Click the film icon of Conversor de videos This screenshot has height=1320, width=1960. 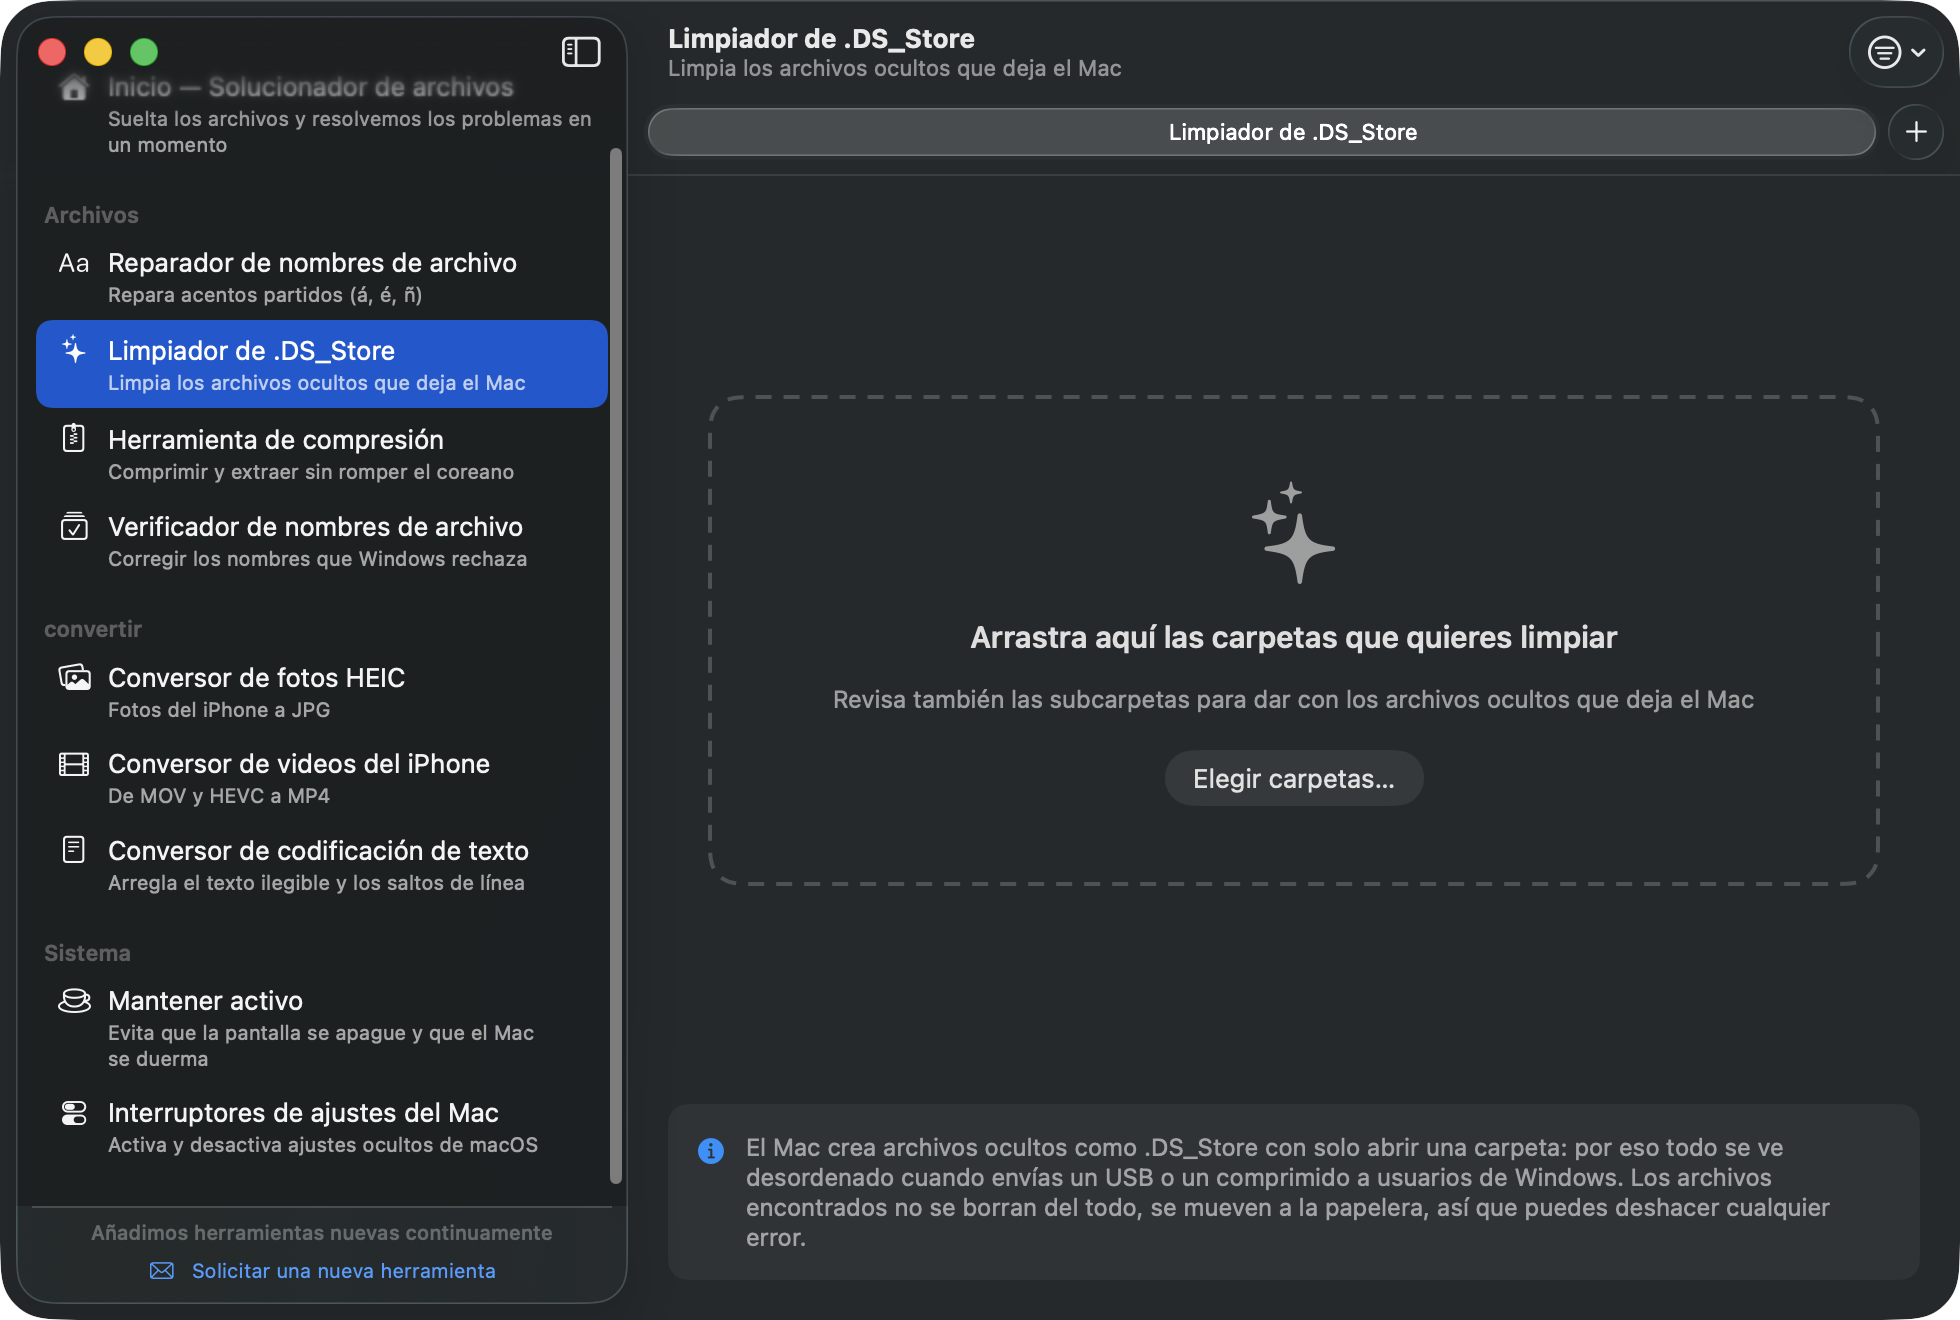click(x=73, y=764)
